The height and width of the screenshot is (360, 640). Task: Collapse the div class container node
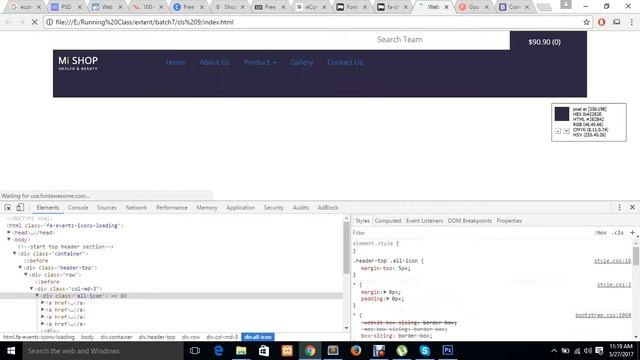15,253
